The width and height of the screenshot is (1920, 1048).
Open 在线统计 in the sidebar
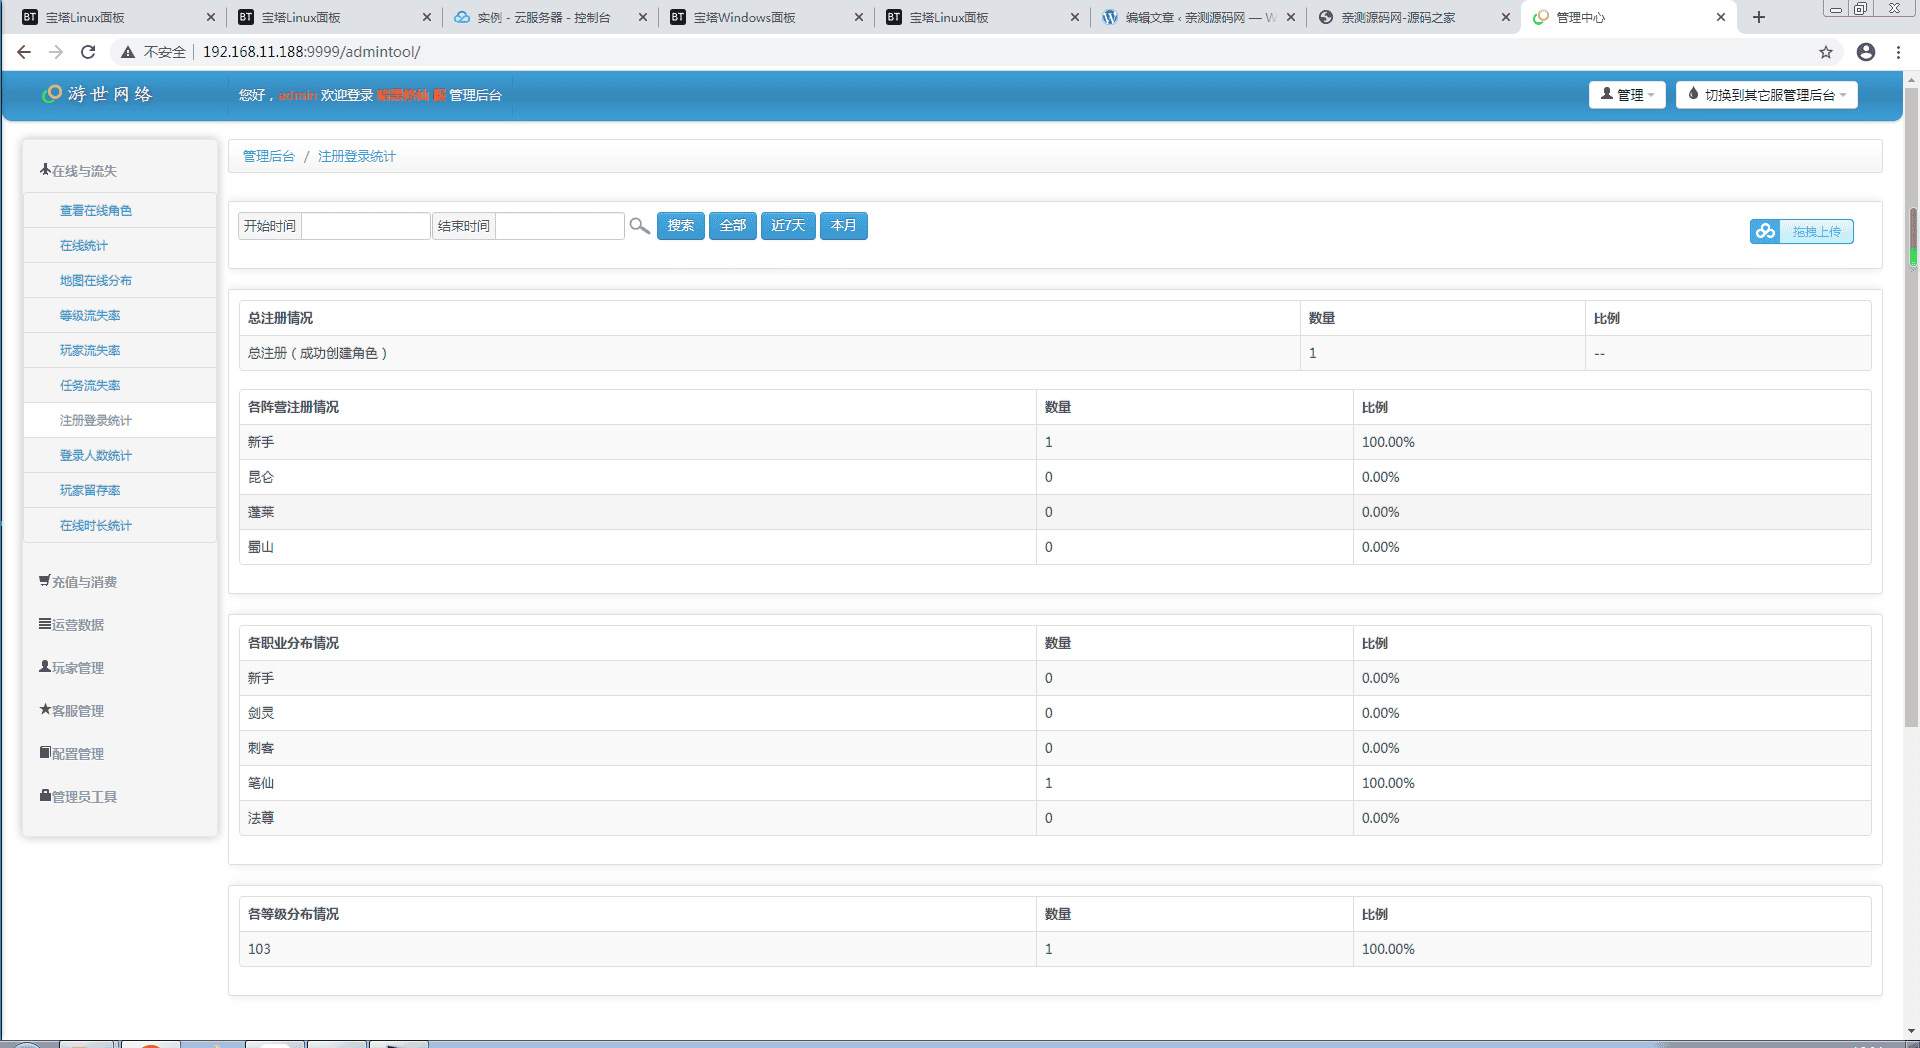(120, 245)
